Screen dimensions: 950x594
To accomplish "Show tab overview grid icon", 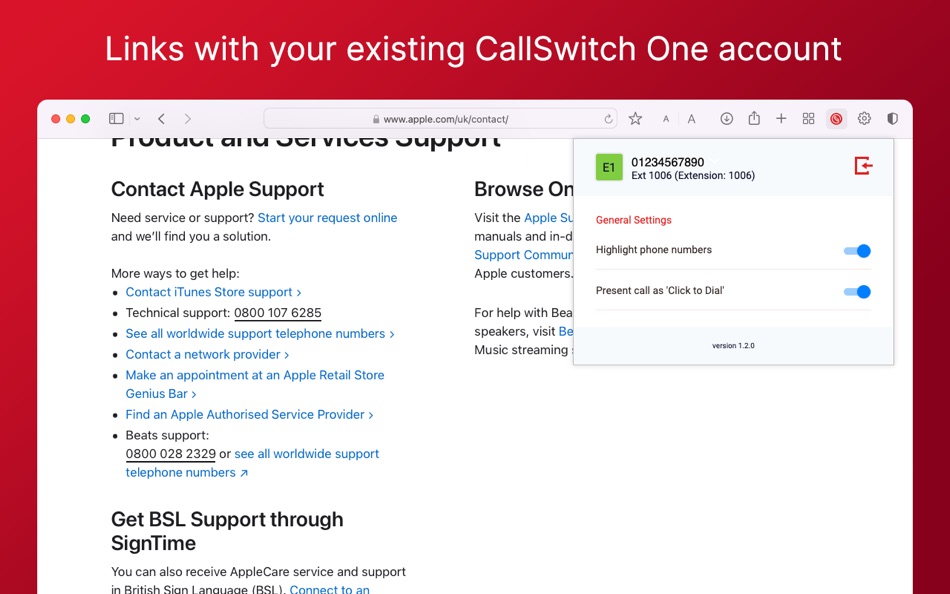I will pyautogui.click(x=808, y=119).
